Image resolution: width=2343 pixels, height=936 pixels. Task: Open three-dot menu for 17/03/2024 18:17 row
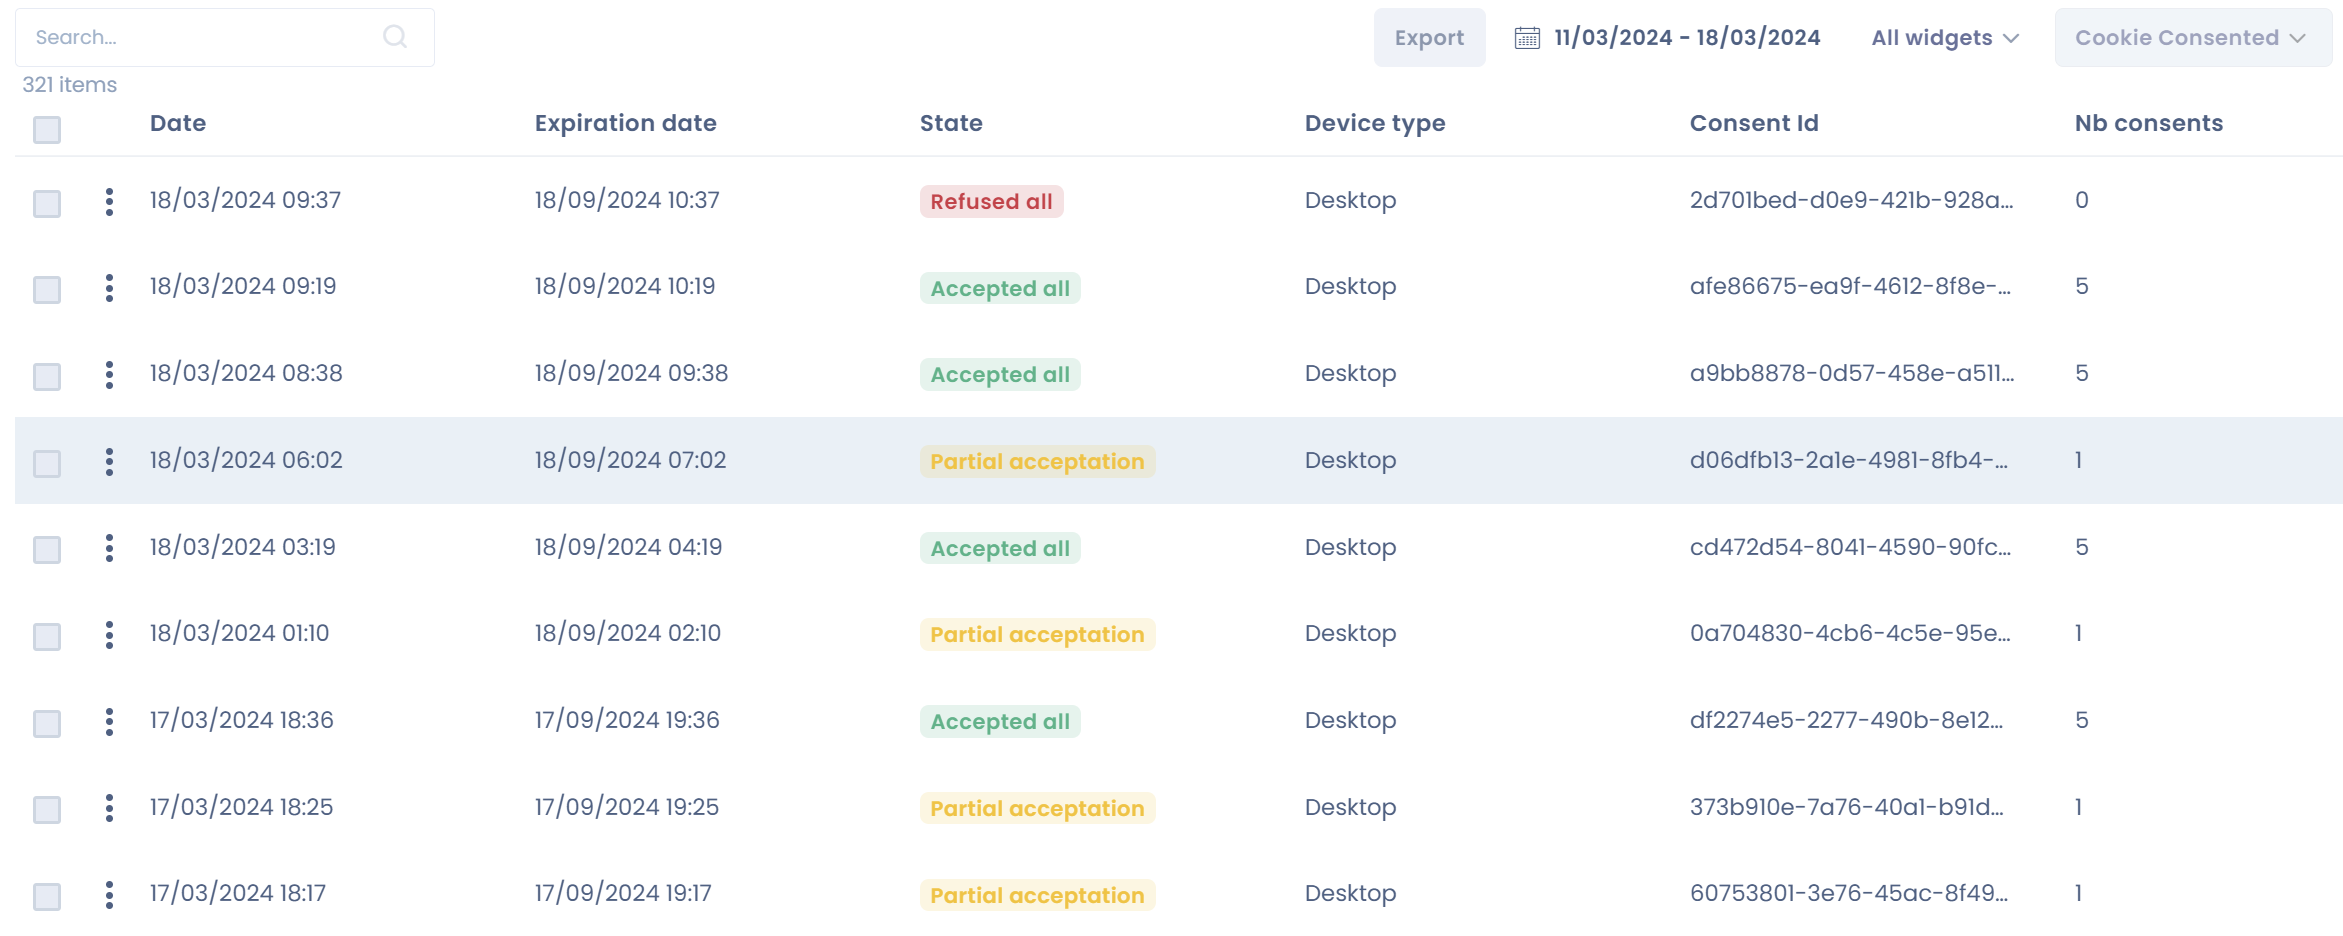click(x=109, y=895)
